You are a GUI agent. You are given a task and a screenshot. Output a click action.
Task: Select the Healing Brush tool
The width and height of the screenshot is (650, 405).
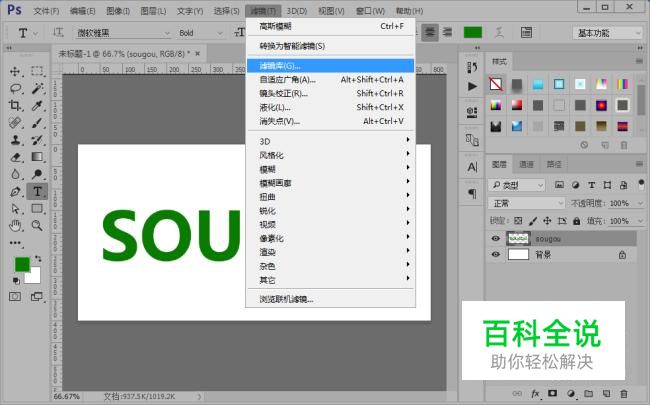coord(15,123)
